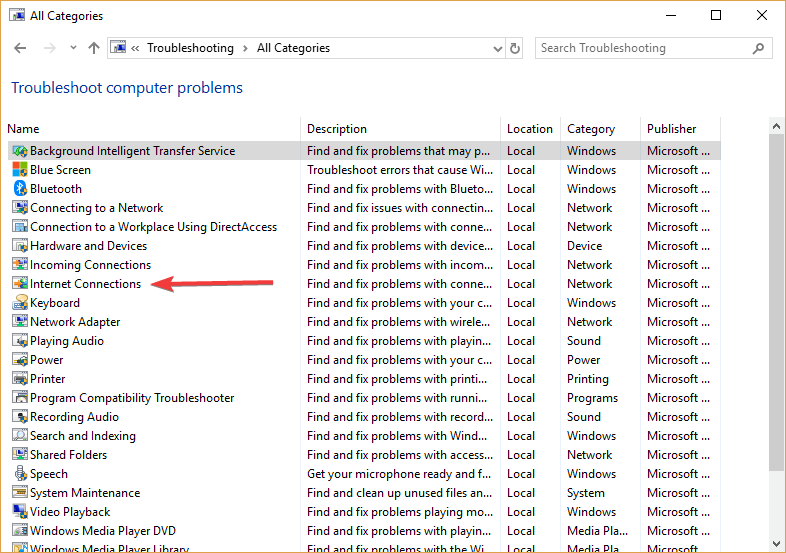Click the vertical scrollbar up arrow
Image resolution: width=786 pixels, height=553 pixels.
776,126
